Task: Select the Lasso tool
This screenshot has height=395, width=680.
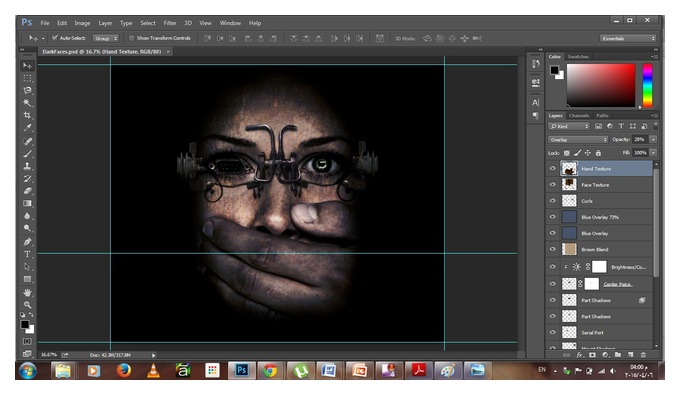Action: (x=27, y=90)
